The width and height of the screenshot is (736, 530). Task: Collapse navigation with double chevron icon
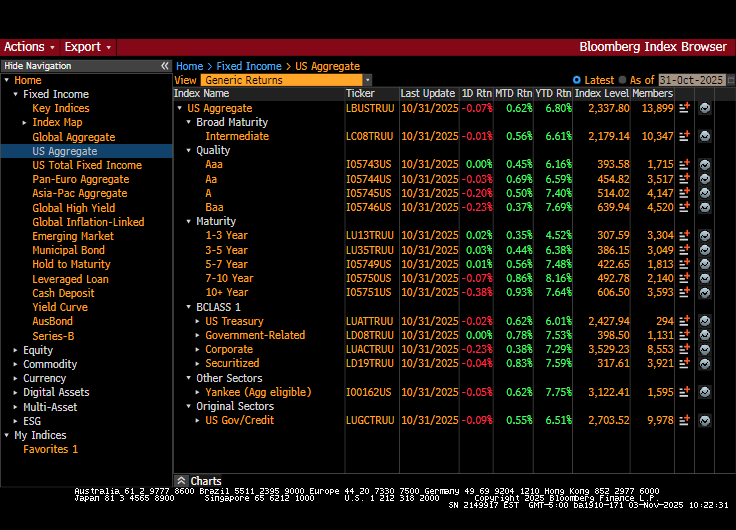point(164,66)
